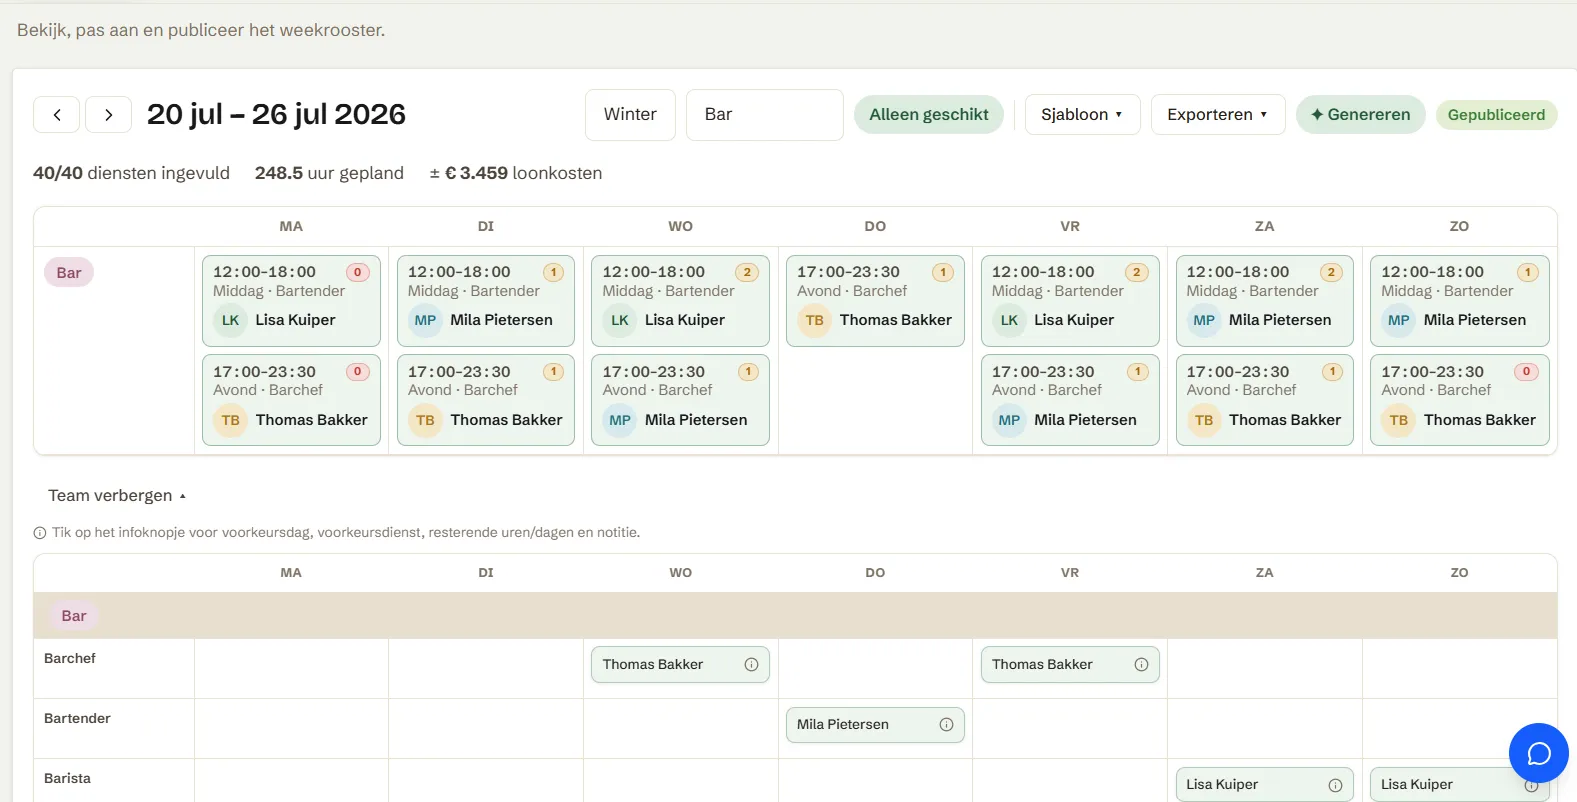Click the Barista row label
This screenshot has width=1577, height=802.
tap(67, 779)
